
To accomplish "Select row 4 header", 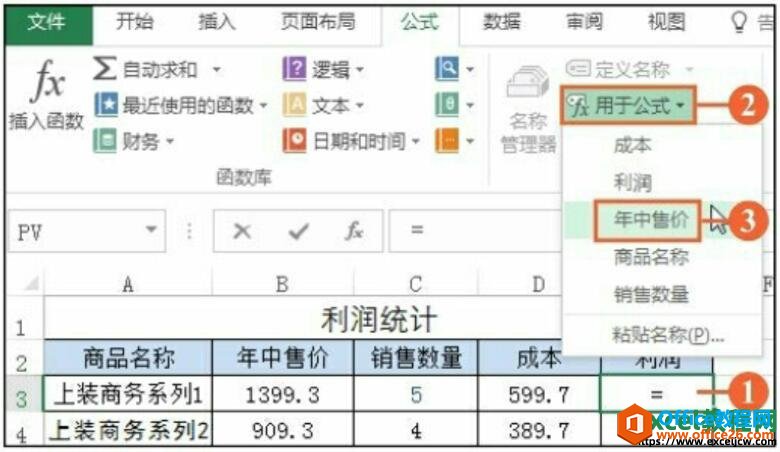I will pyautogui.click(x=23, y=429).
